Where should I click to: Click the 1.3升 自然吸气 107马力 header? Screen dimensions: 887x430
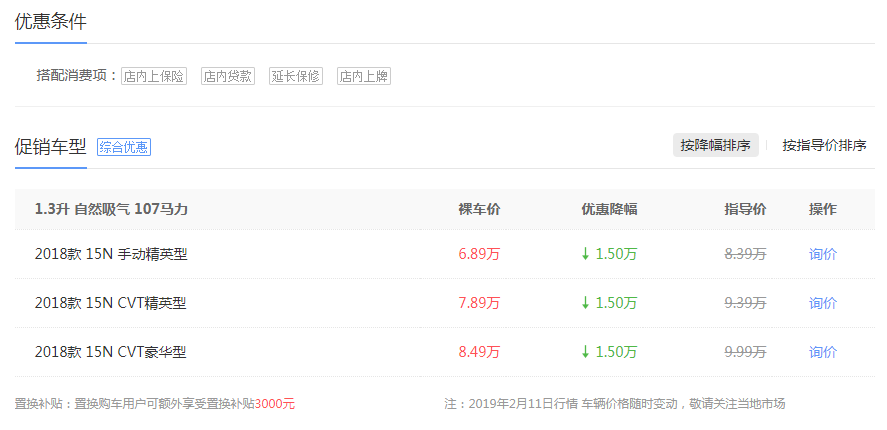[111, 209]
